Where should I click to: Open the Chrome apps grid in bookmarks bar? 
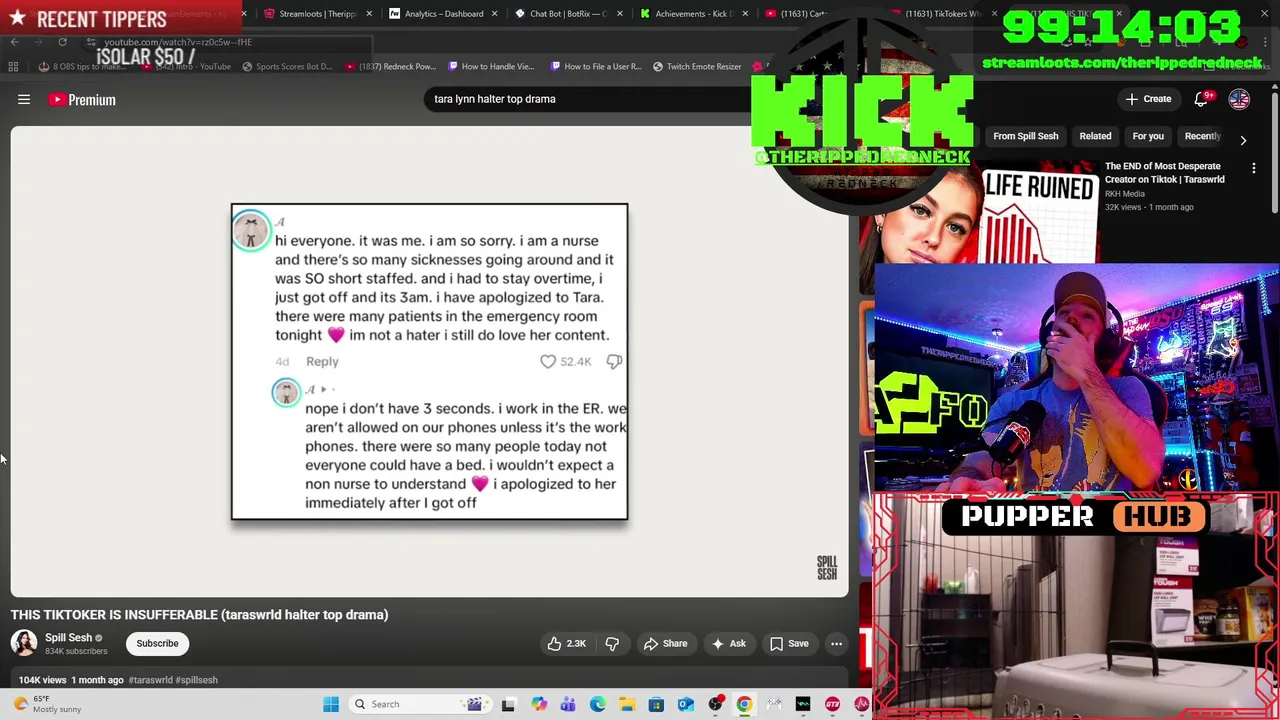tap(13, 66)
